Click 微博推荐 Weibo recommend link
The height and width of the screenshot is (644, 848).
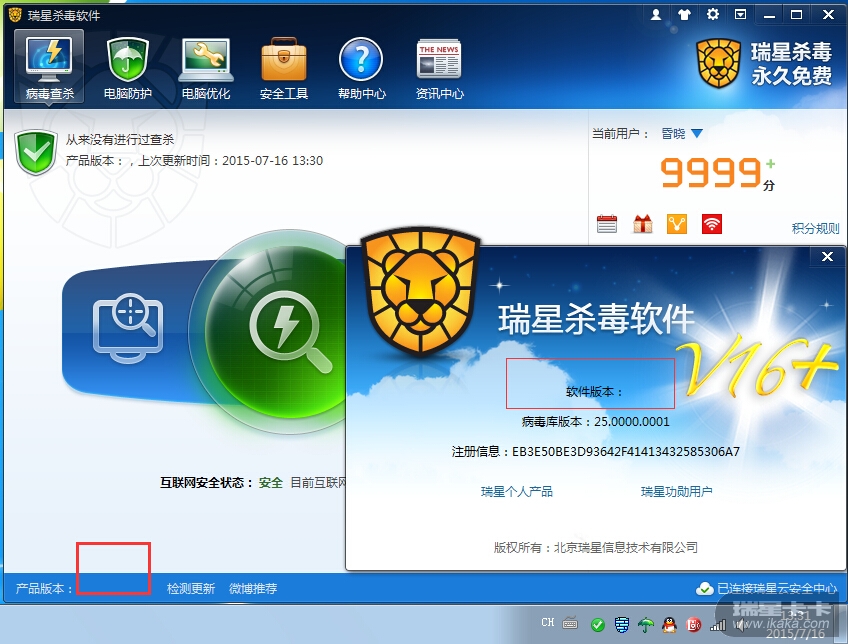point(253,588)
